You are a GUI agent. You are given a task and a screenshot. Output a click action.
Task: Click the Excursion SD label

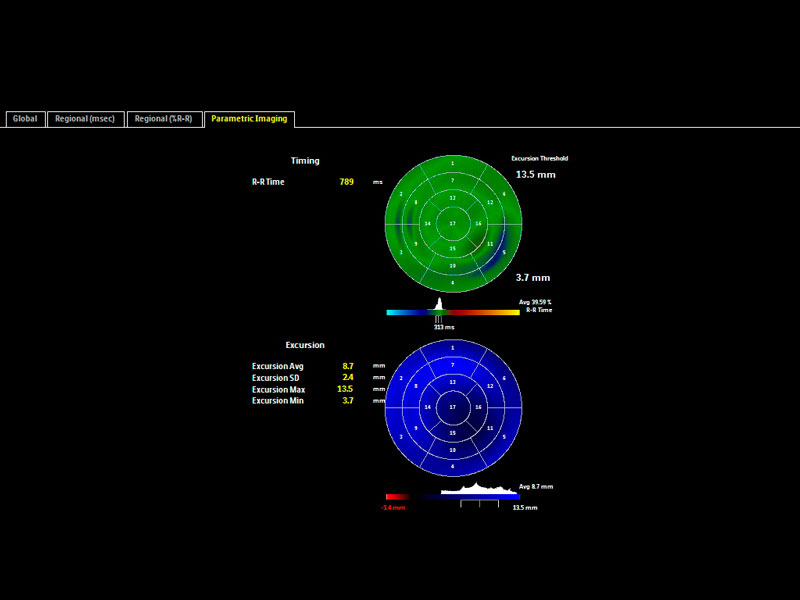tap(276, 378)
